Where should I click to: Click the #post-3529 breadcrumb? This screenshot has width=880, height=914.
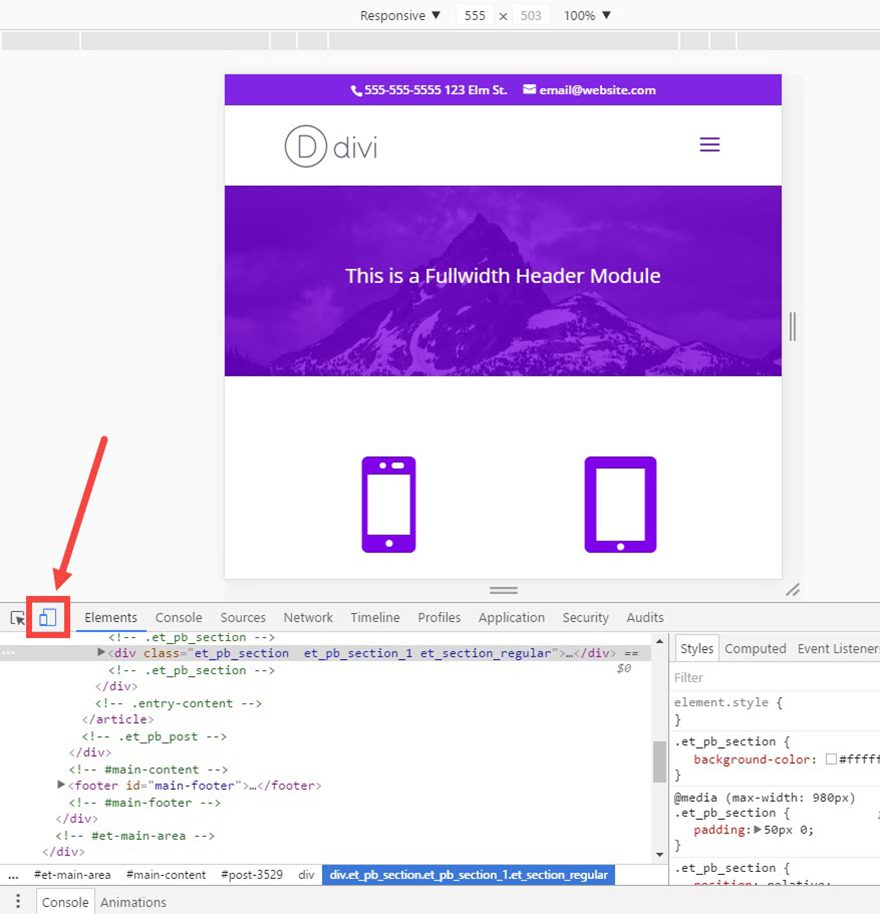[x=252, y=875]
